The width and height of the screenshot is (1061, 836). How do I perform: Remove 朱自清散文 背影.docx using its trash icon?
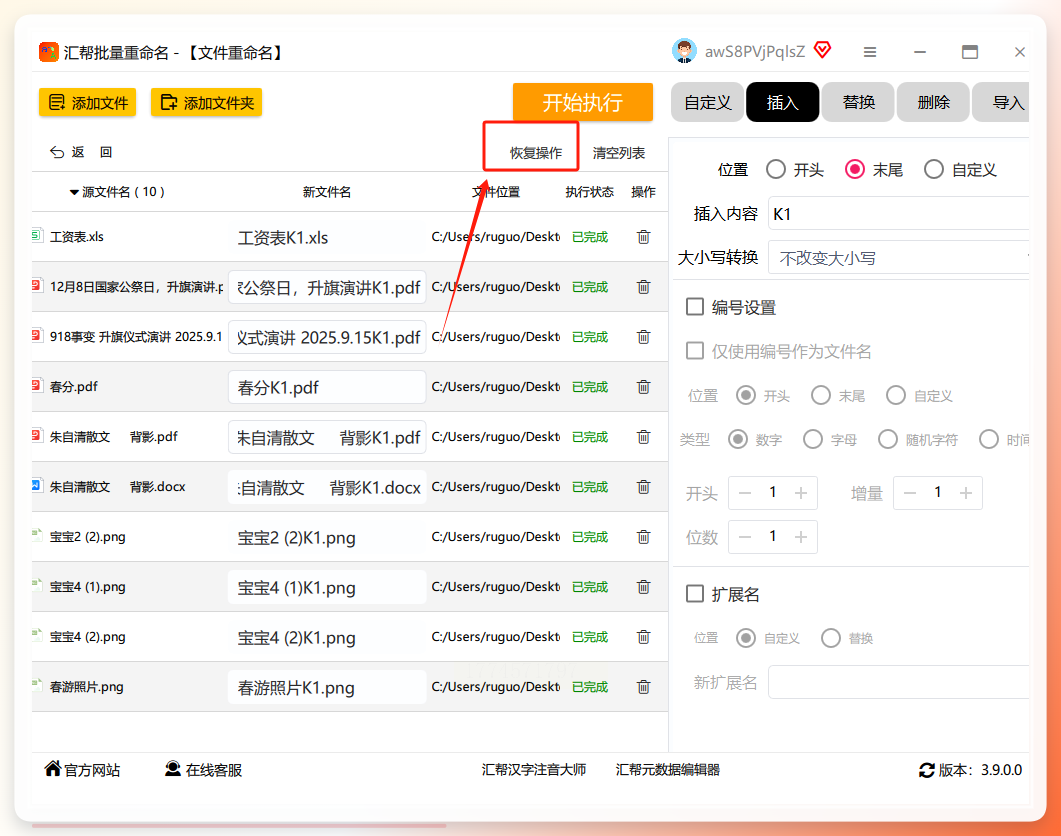coord(643,487)
